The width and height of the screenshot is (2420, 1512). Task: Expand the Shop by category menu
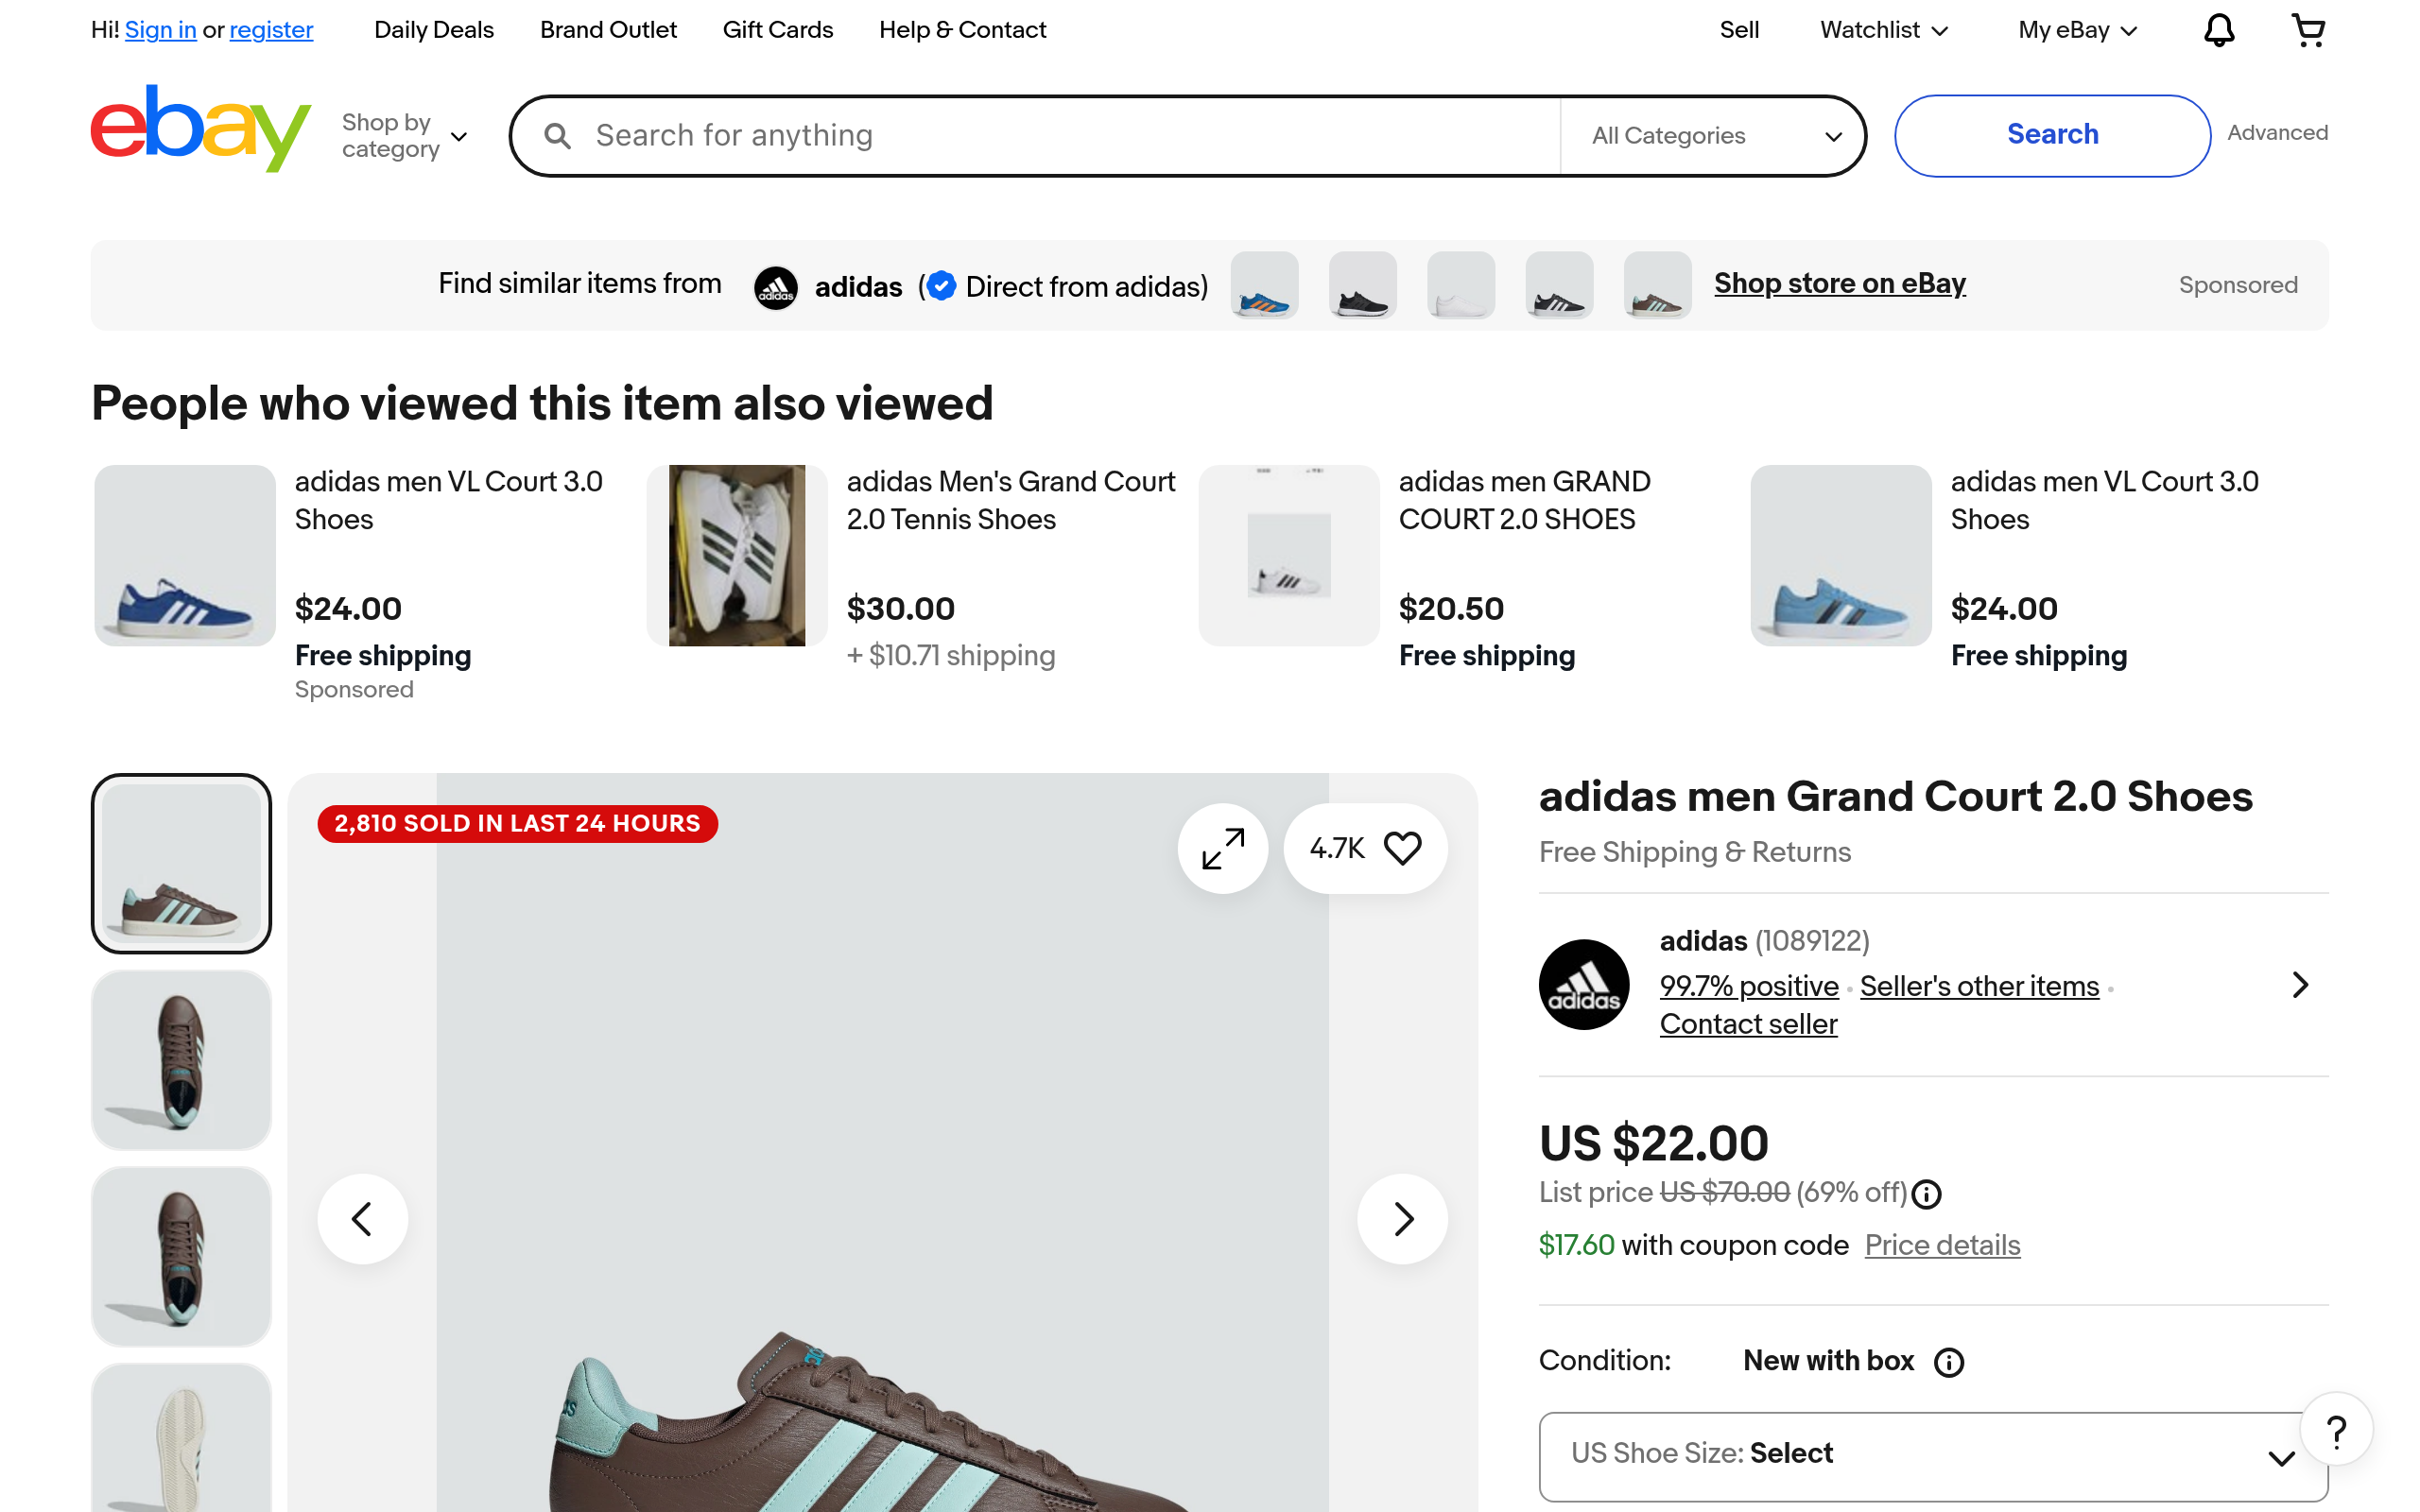(404, 136)
